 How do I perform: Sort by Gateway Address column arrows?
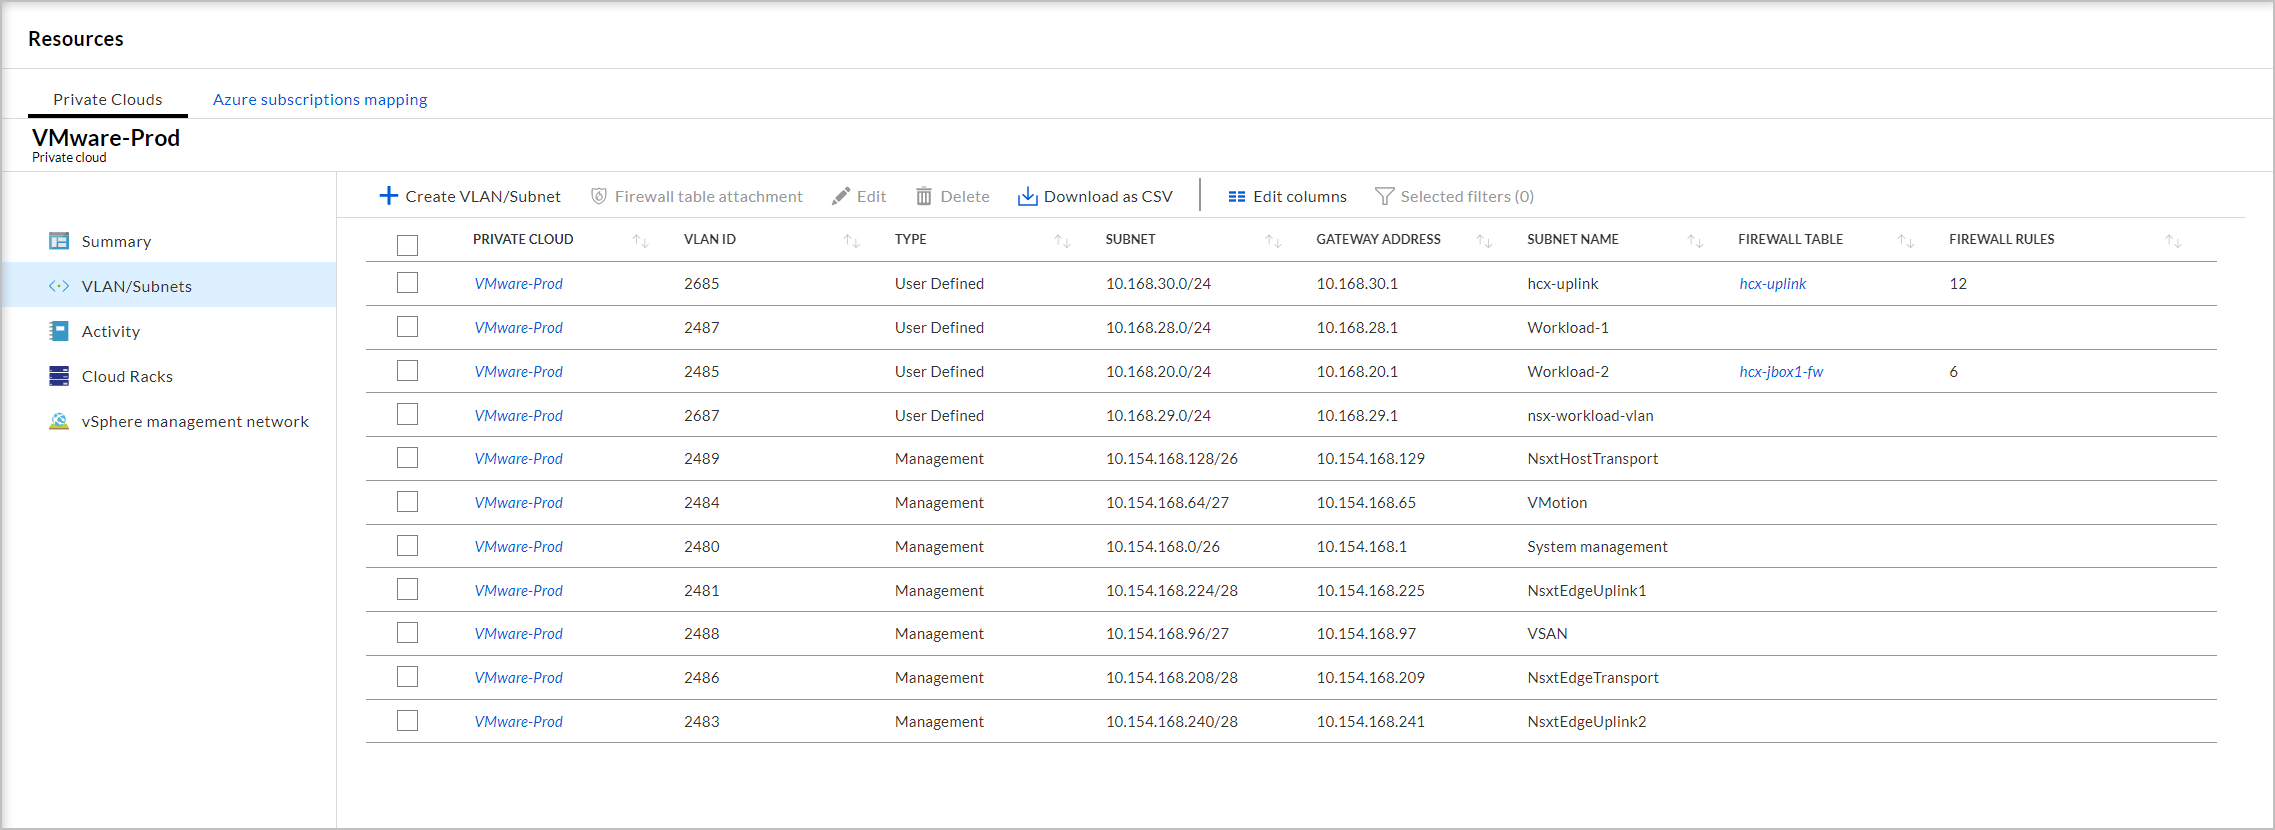tap(1485, 241)
